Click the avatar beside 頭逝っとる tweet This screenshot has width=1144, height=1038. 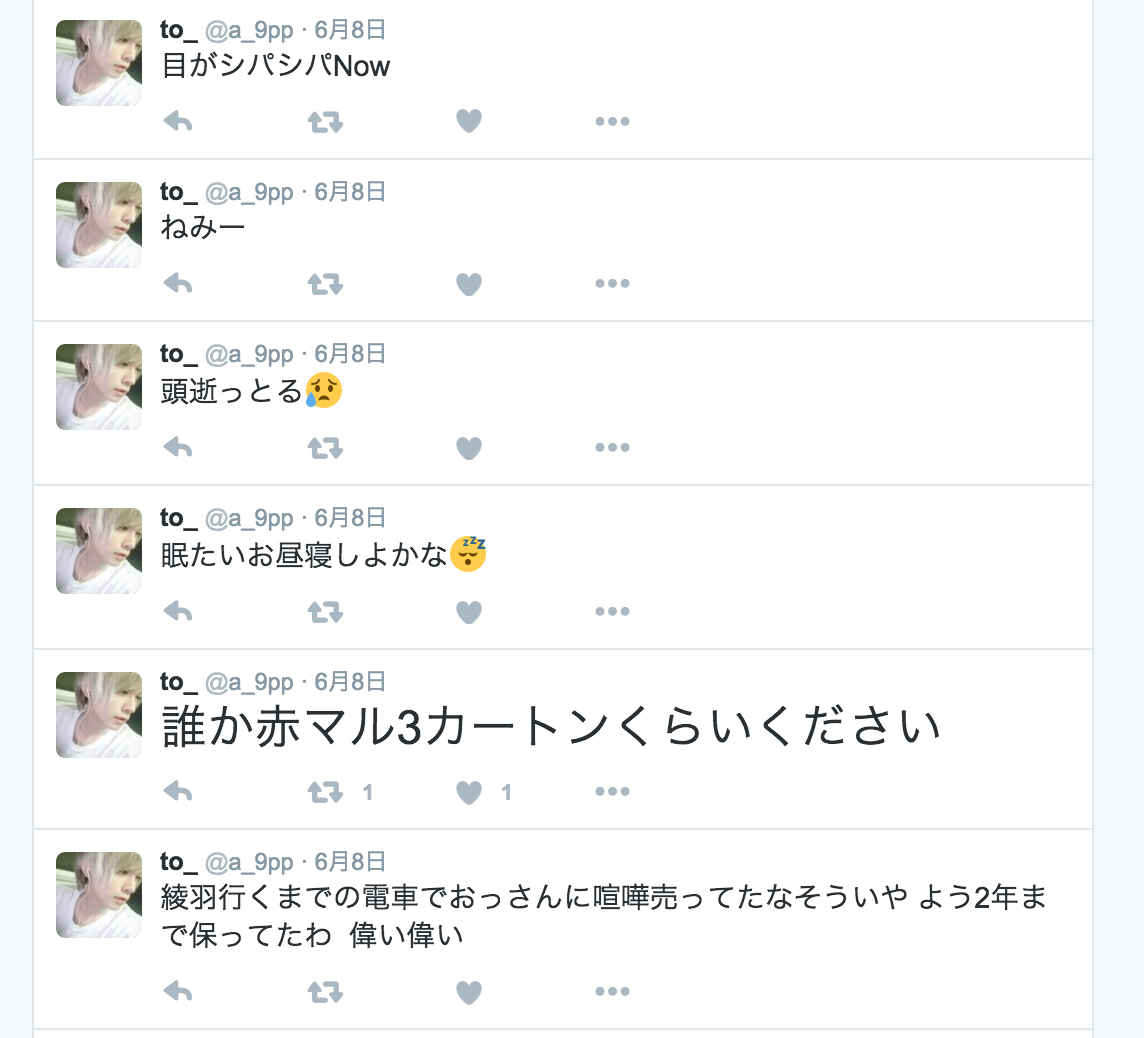[x=99, y=387]
